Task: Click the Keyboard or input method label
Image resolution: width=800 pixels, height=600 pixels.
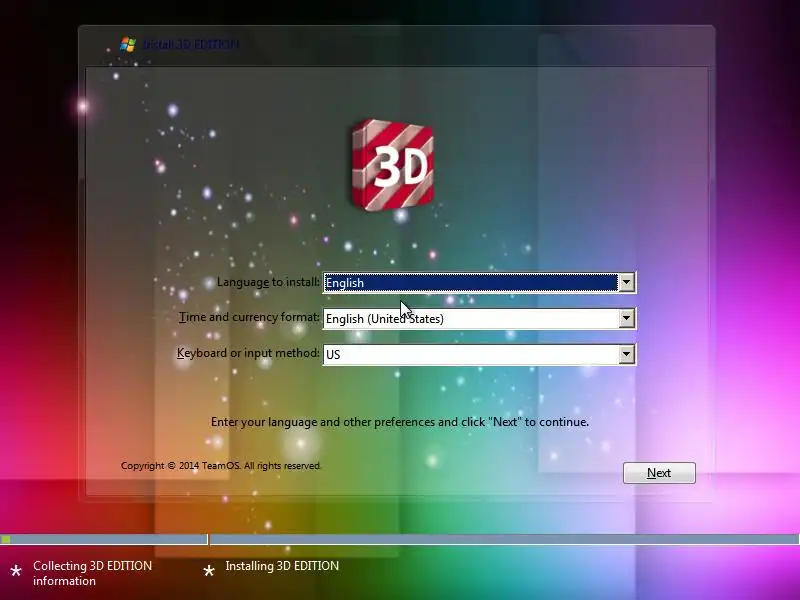Action: (x=248, y=353)
